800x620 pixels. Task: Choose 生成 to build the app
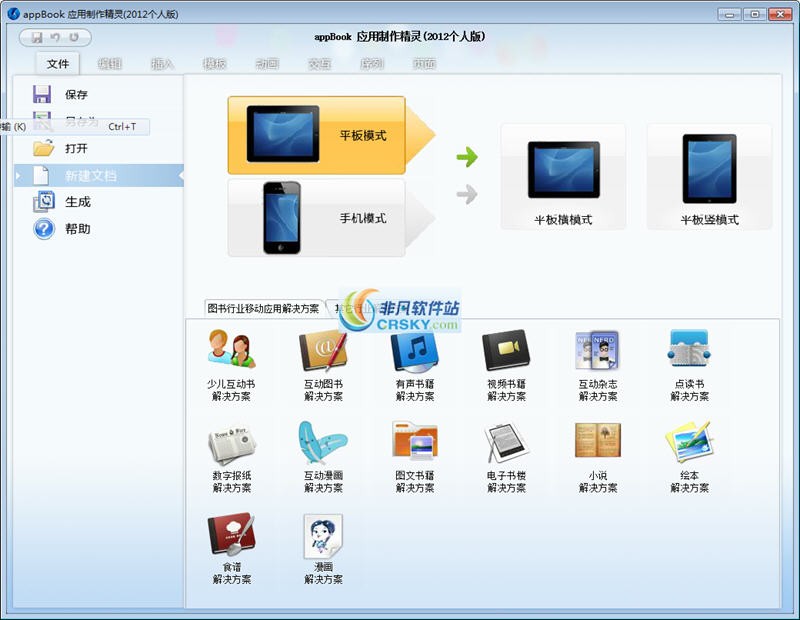click(x=98, y=202)
